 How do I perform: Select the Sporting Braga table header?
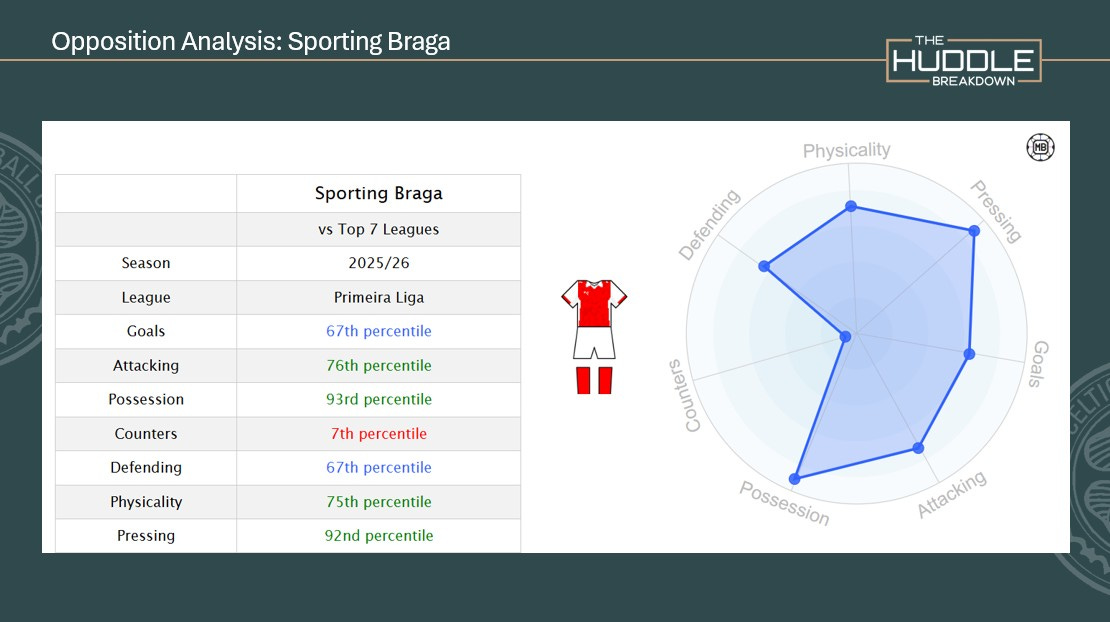(x=378, y=193)
